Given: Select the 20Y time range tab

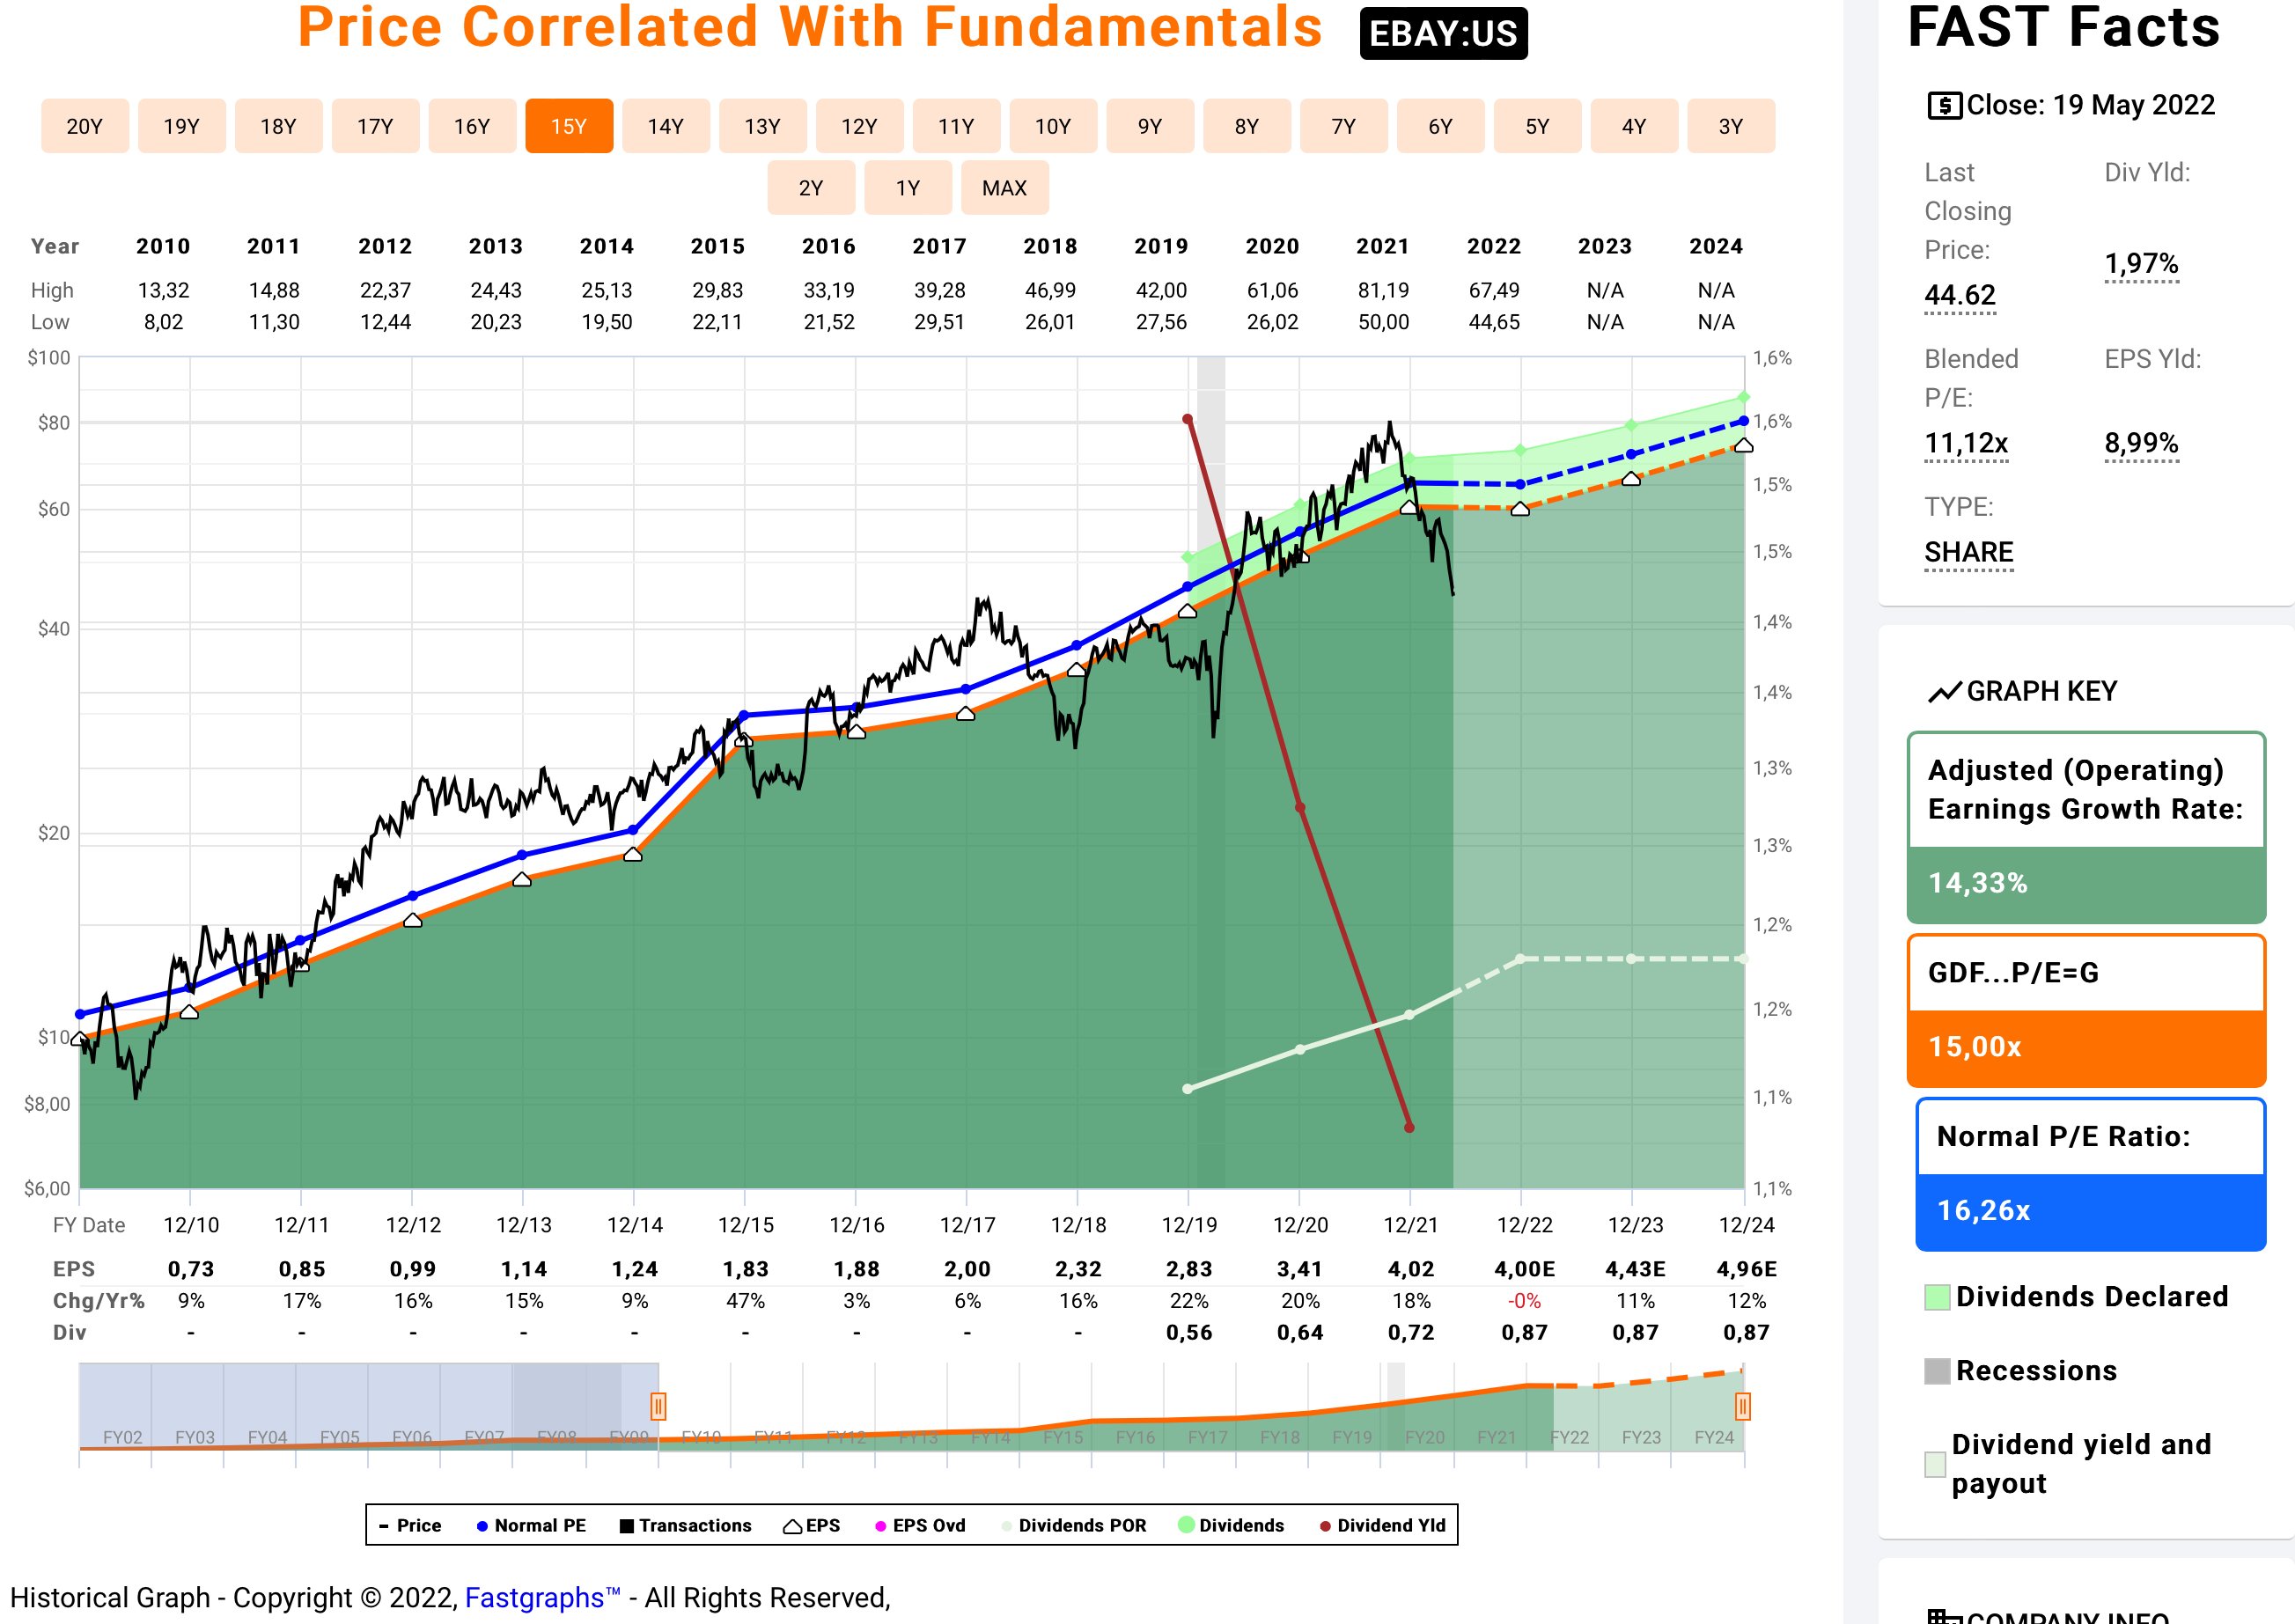Looking at the screenshot, I should tap(85, 126).
